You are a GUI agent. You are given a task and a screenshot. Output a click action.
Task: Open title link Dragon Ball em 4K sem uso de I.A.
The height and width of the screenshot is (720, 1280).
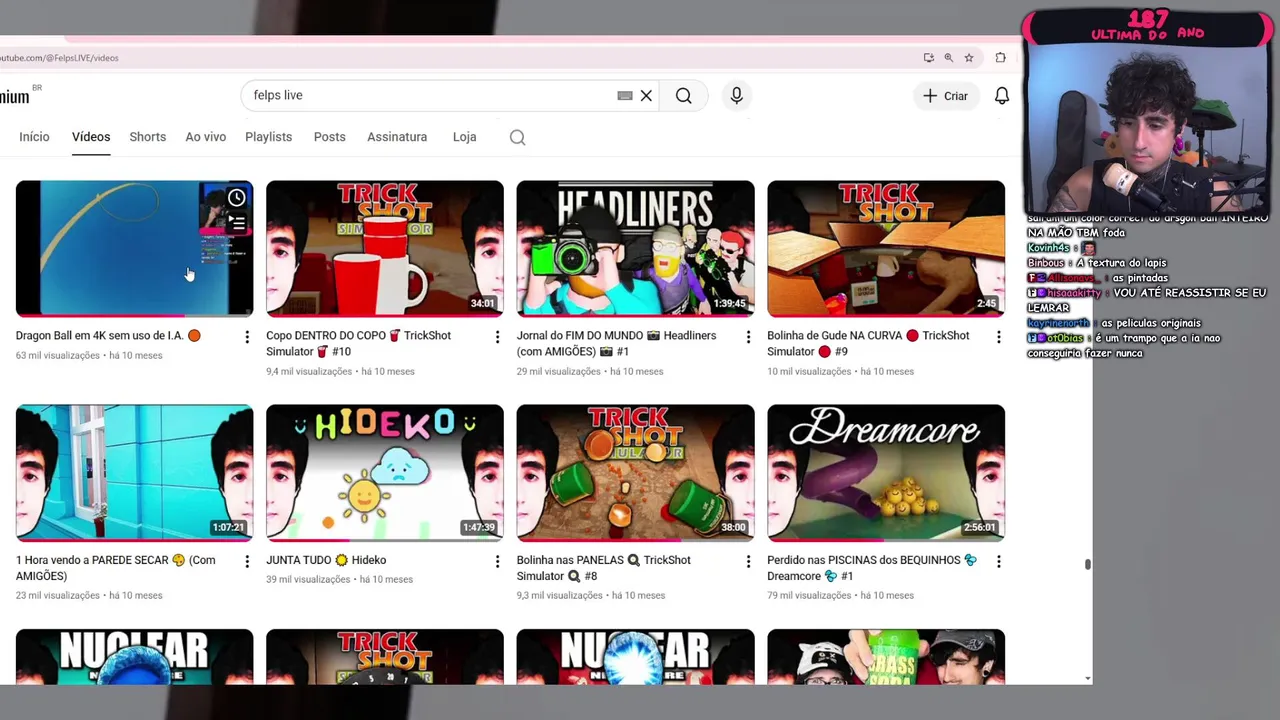tap(108, 336)
